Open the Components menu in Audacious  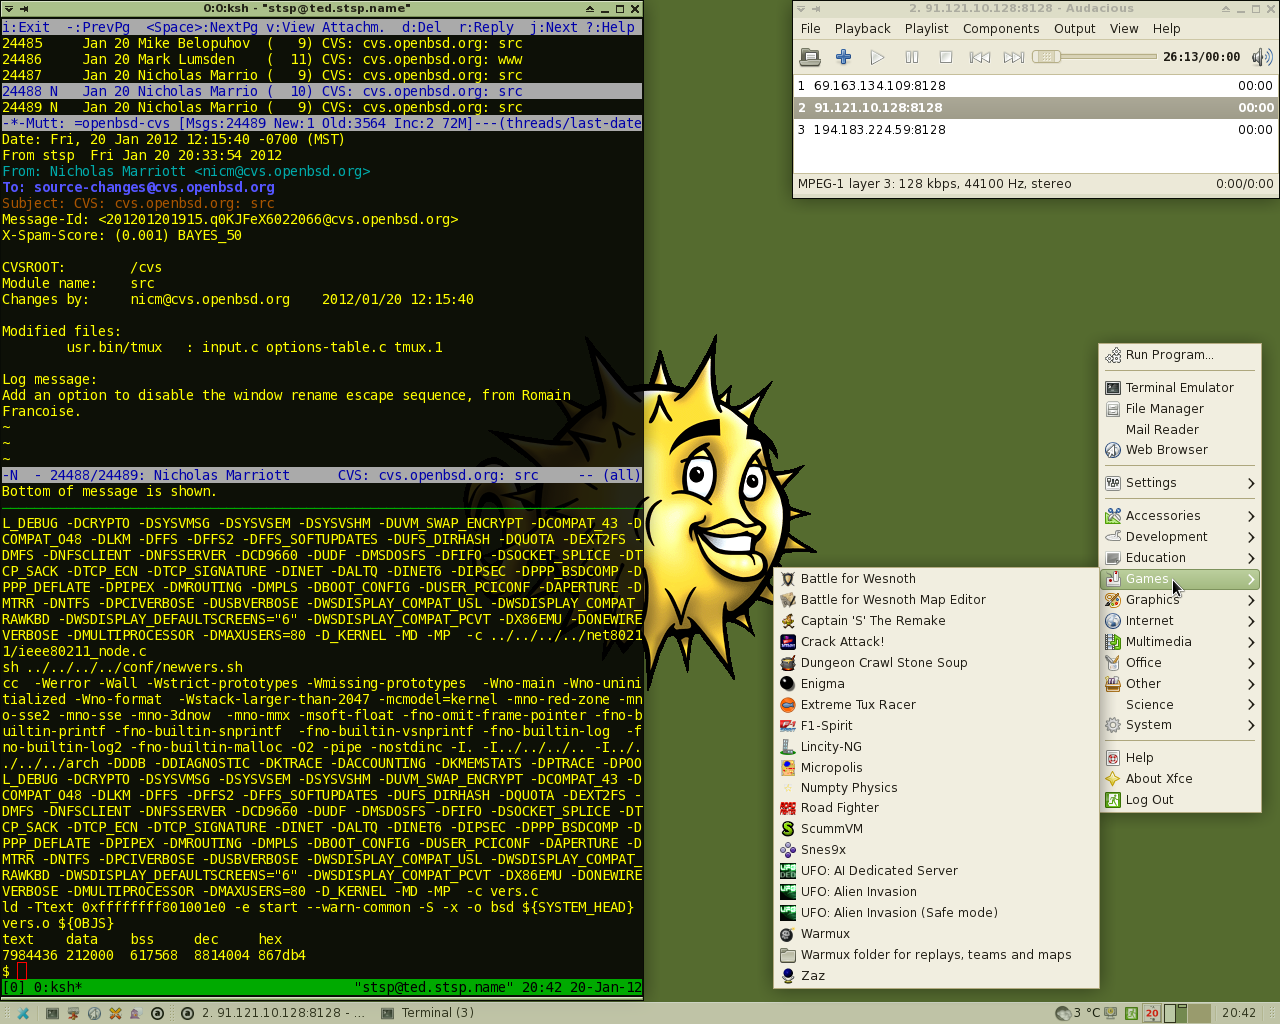pos(1000,29)
